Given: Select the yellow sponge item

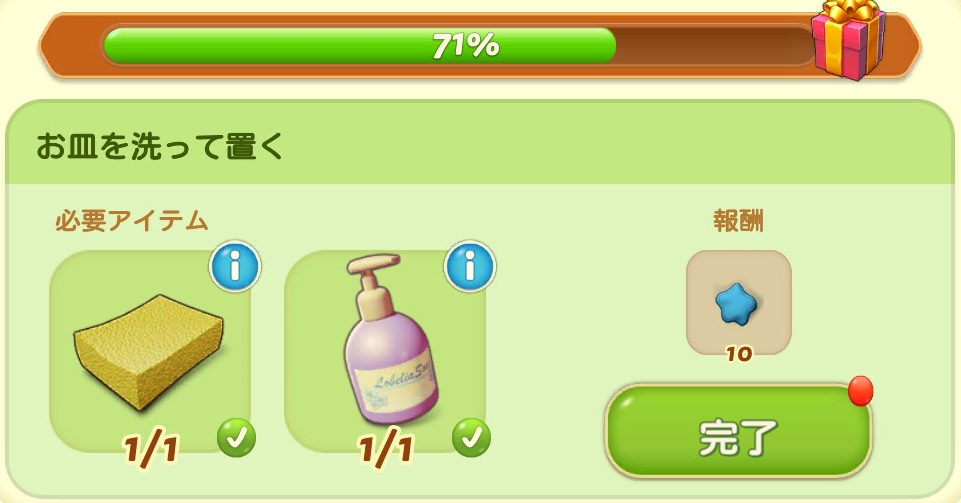Looking at the screenshot, I should coord(148,352).
